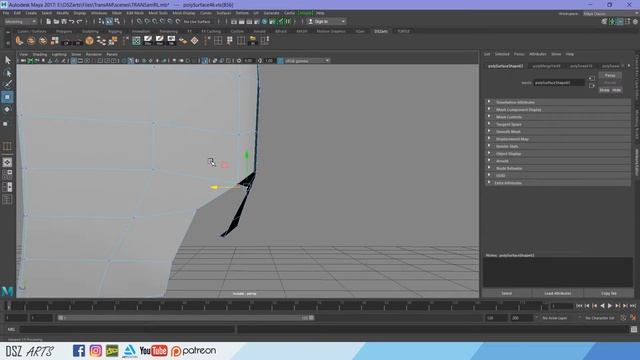The width and height of the screenshot is (640, 360).
Task: Choose the Scale tool in toolbox
Action: tap(6, 123)
